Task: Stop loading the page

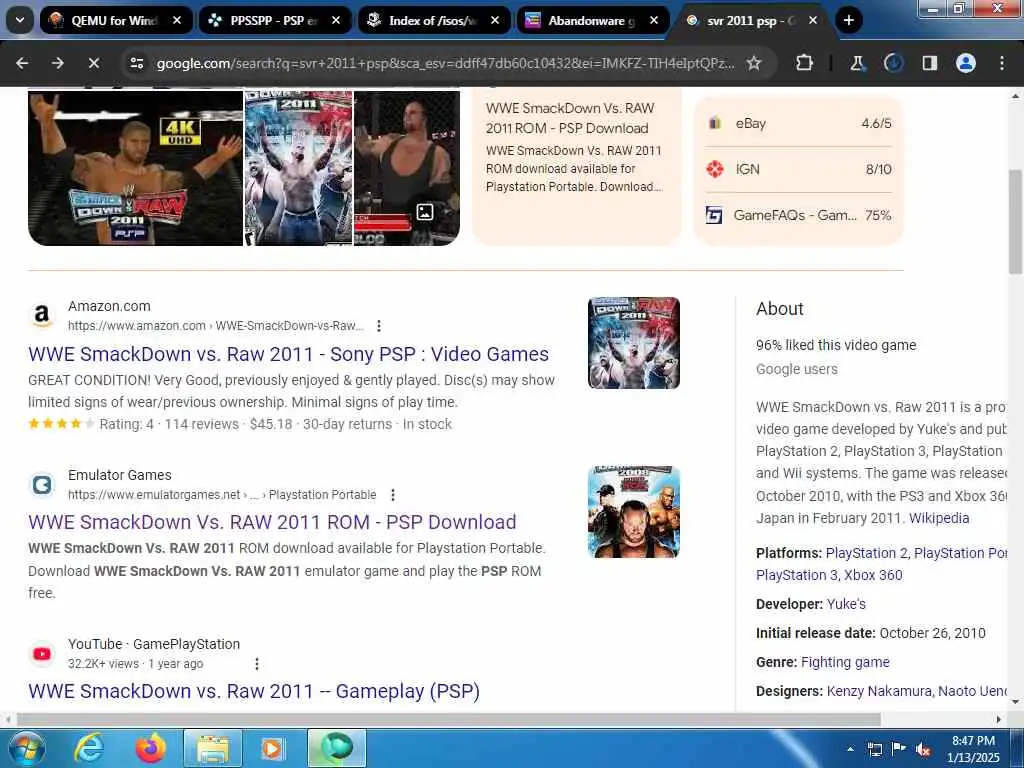Action: click(x=93, y=63)
